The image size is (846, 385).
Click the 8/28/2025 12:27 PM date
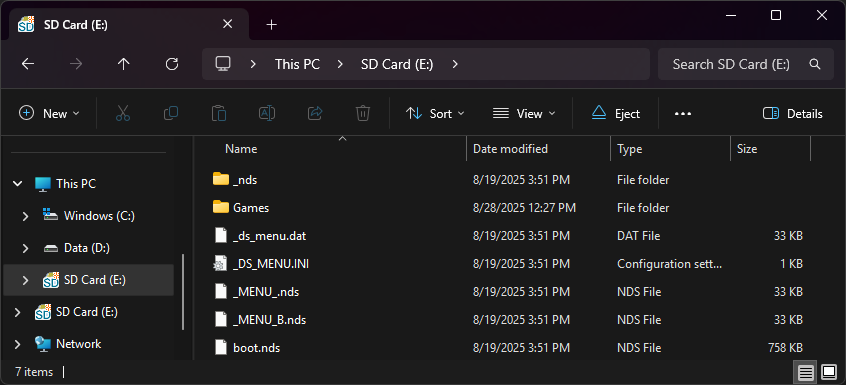(524, 208)
